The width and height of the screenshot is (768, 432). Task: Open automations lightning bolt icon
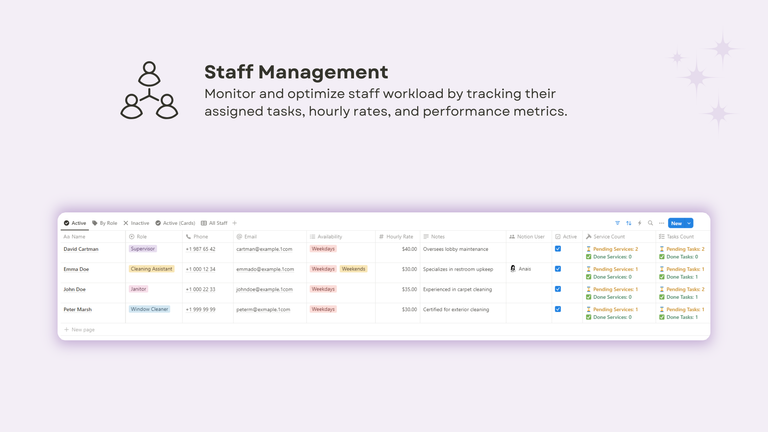(639, 223)
